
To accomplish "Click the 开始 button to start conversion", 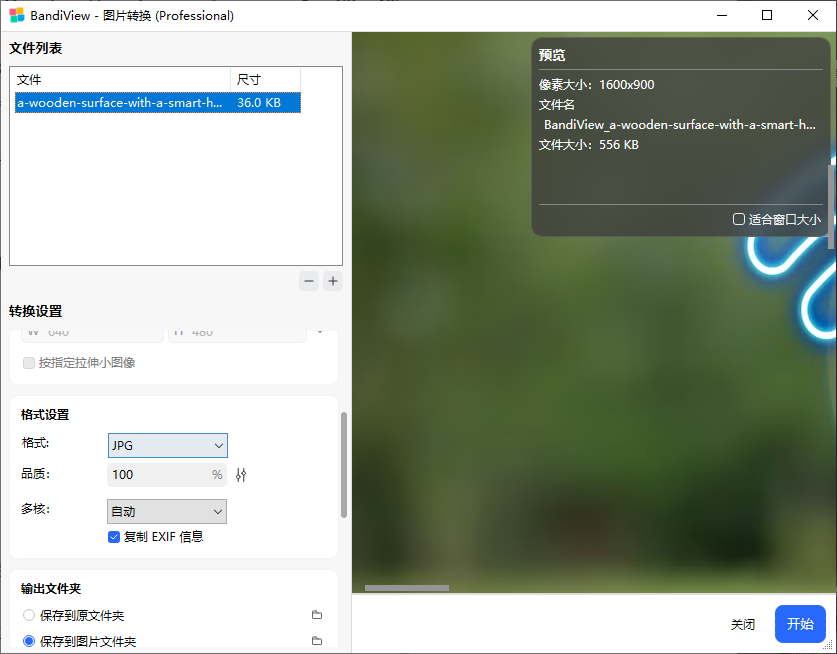I will [x=799, y=623].
